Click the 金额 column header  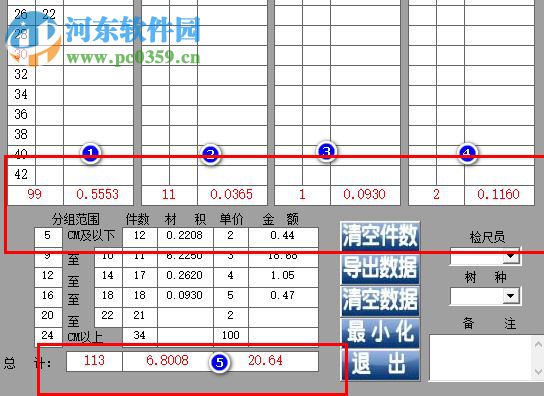280,219
